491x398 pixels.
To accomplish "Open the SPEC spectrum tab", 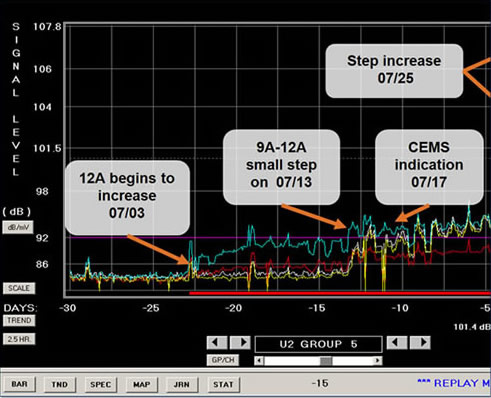I will point(100,384).
